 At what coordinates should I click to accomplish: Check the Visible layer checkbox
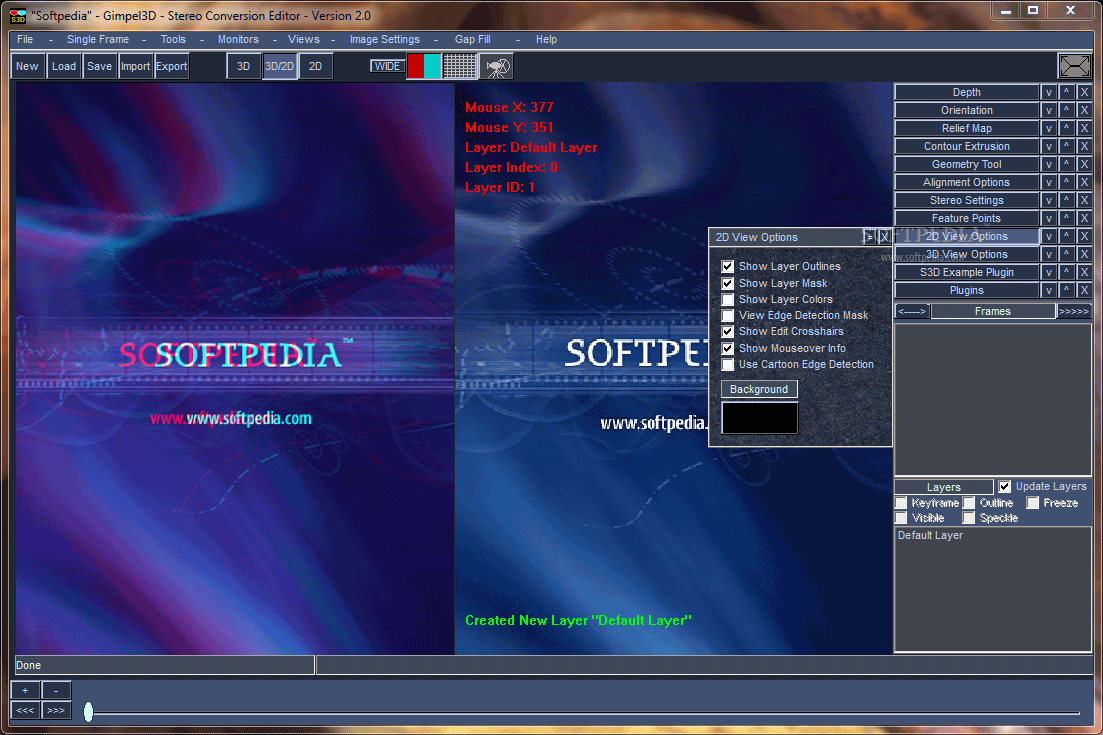pyautogui.click(x=901, y=518)
